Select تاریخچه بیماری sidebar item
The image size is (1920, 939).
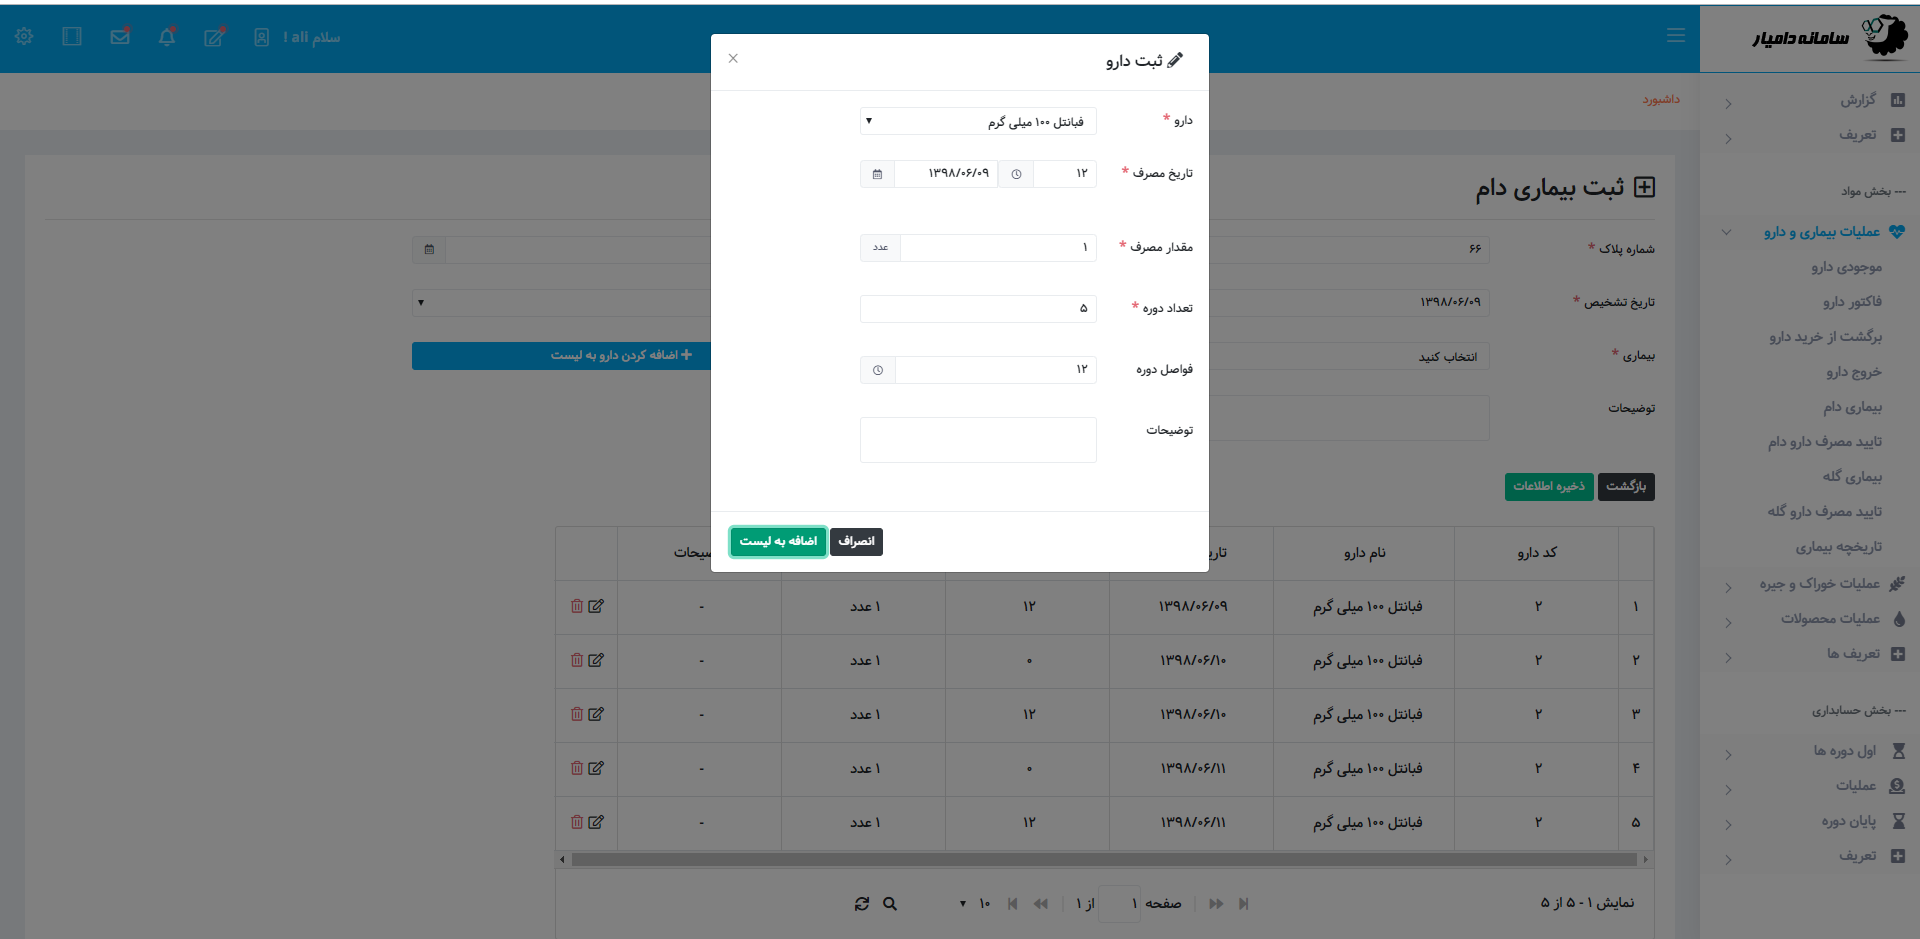coord(1838,547)
